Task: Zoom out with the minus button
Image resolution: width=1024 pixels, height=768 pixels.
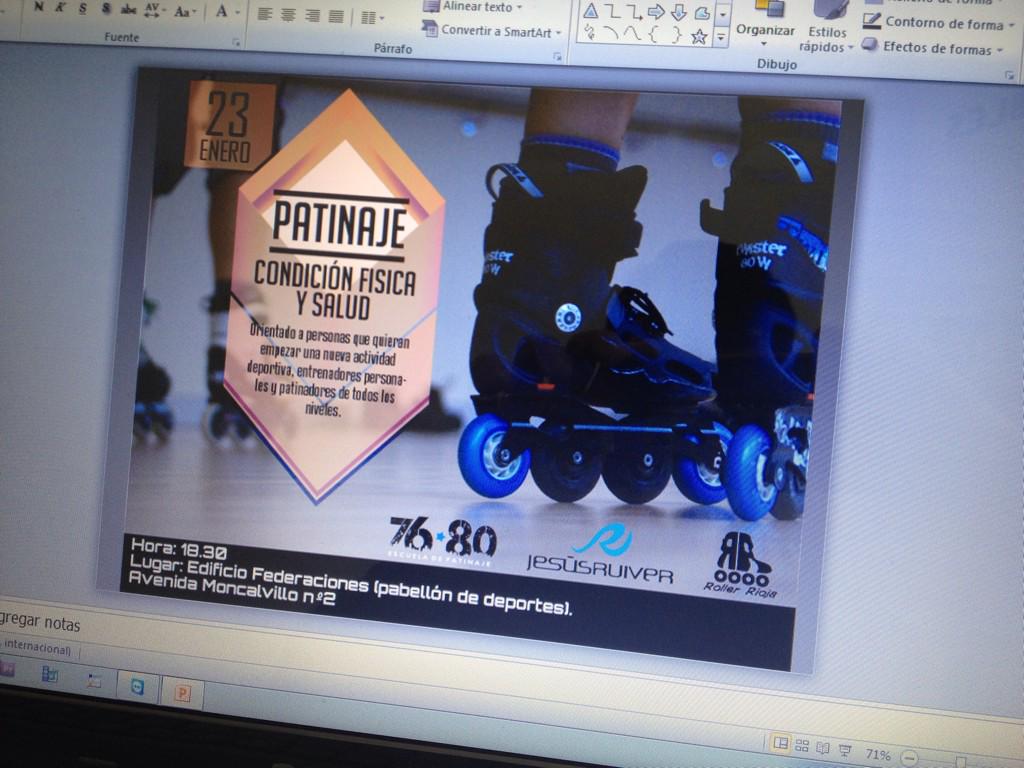Action: point(909,759)
